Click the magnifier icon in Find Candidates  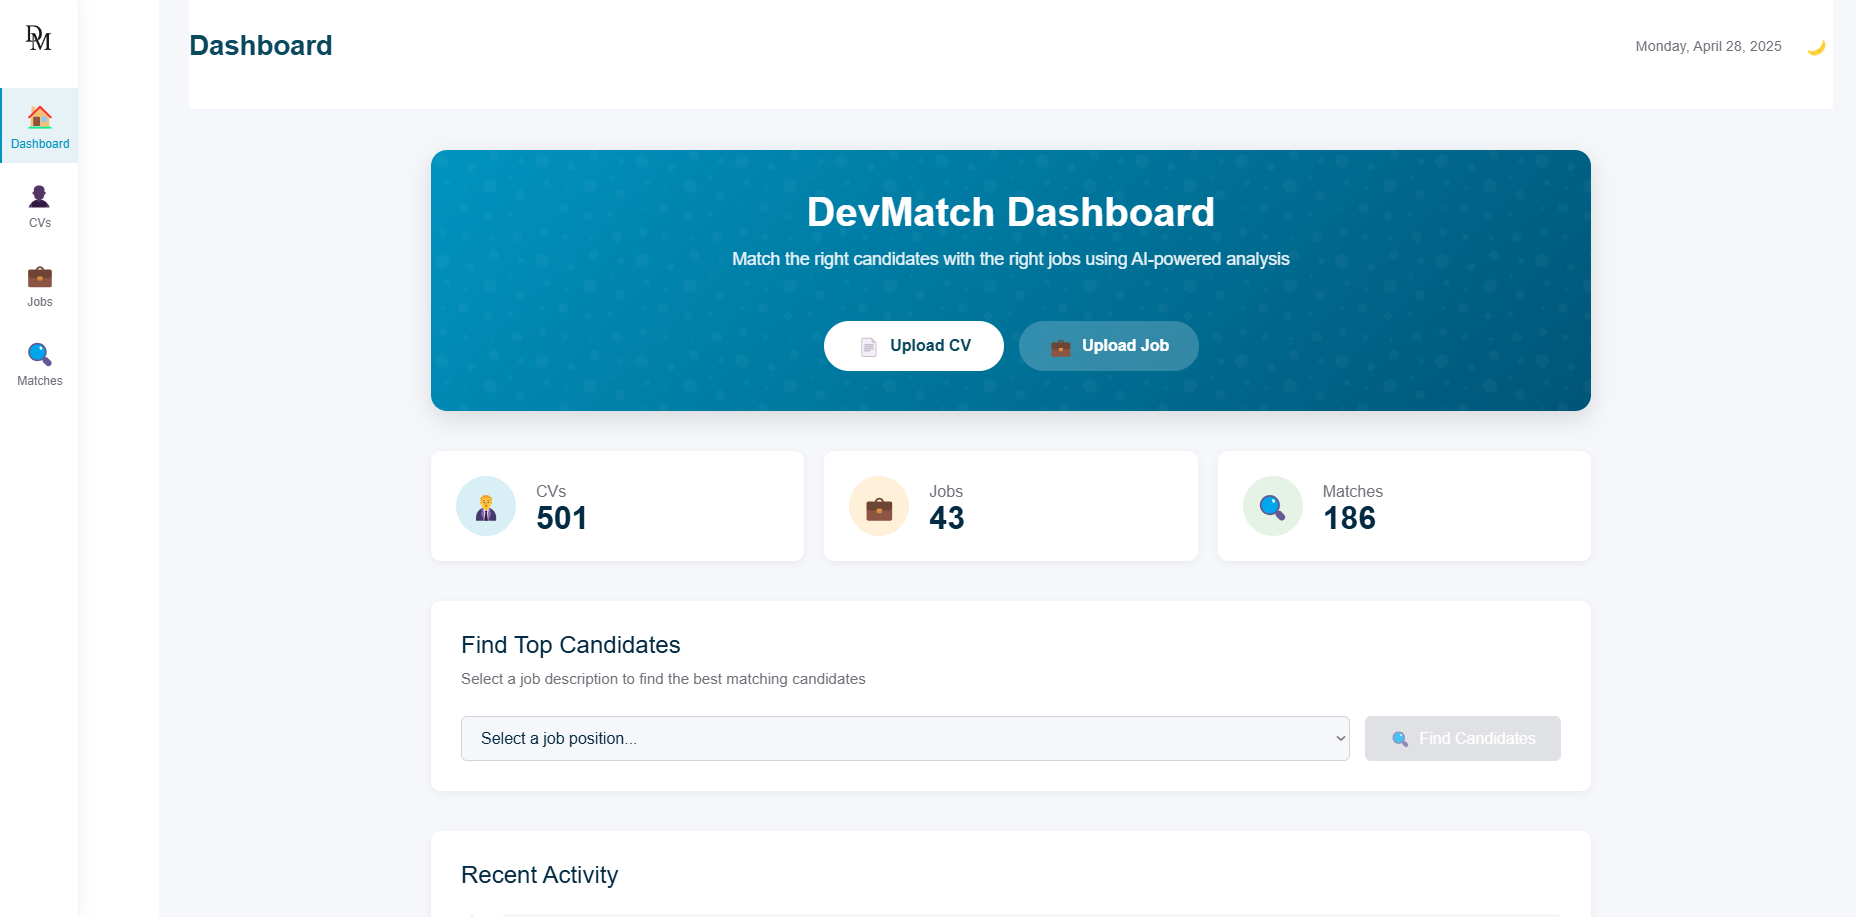[x=1399, y=738]
